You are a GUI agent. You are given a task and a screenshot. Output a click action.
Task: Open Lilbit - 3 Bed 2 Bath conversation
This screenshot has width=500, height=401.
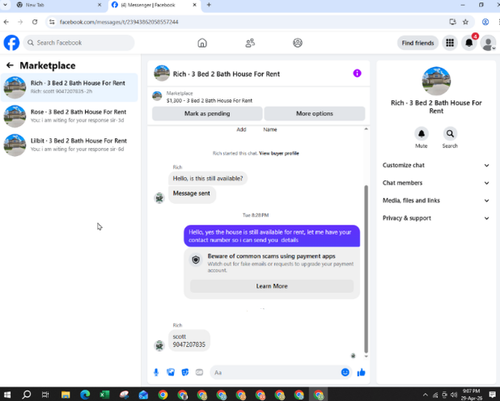69,145
